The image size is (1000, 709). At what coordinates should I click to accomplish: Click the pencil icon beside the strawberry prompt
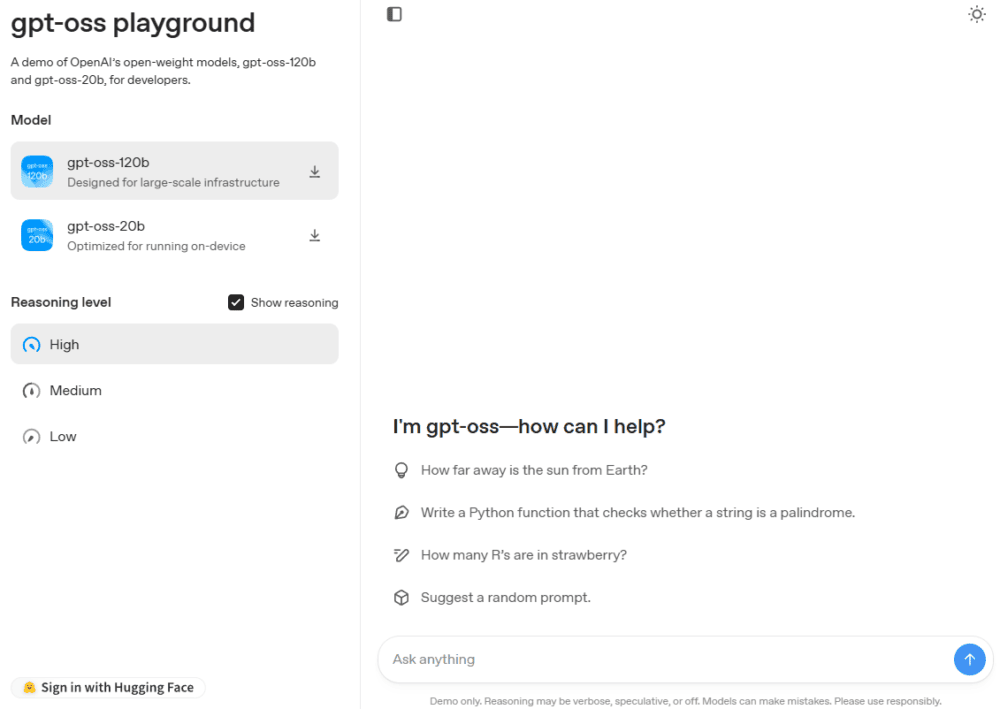coord(401,555)
